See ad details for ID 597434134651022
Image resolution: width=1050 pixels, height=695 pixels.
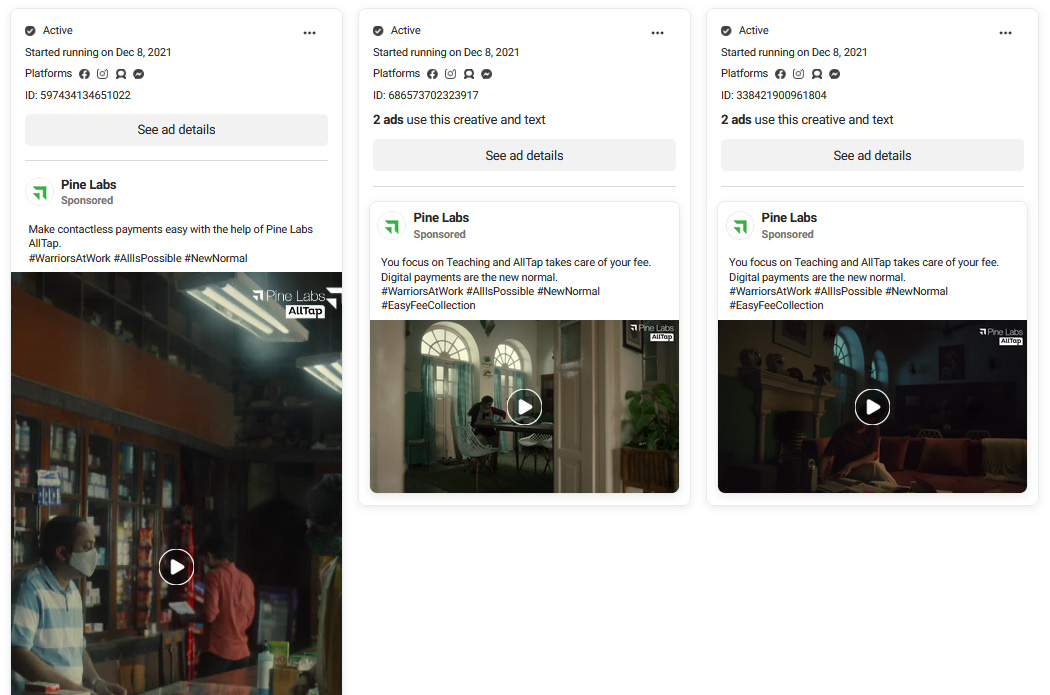tap(176, 130)
